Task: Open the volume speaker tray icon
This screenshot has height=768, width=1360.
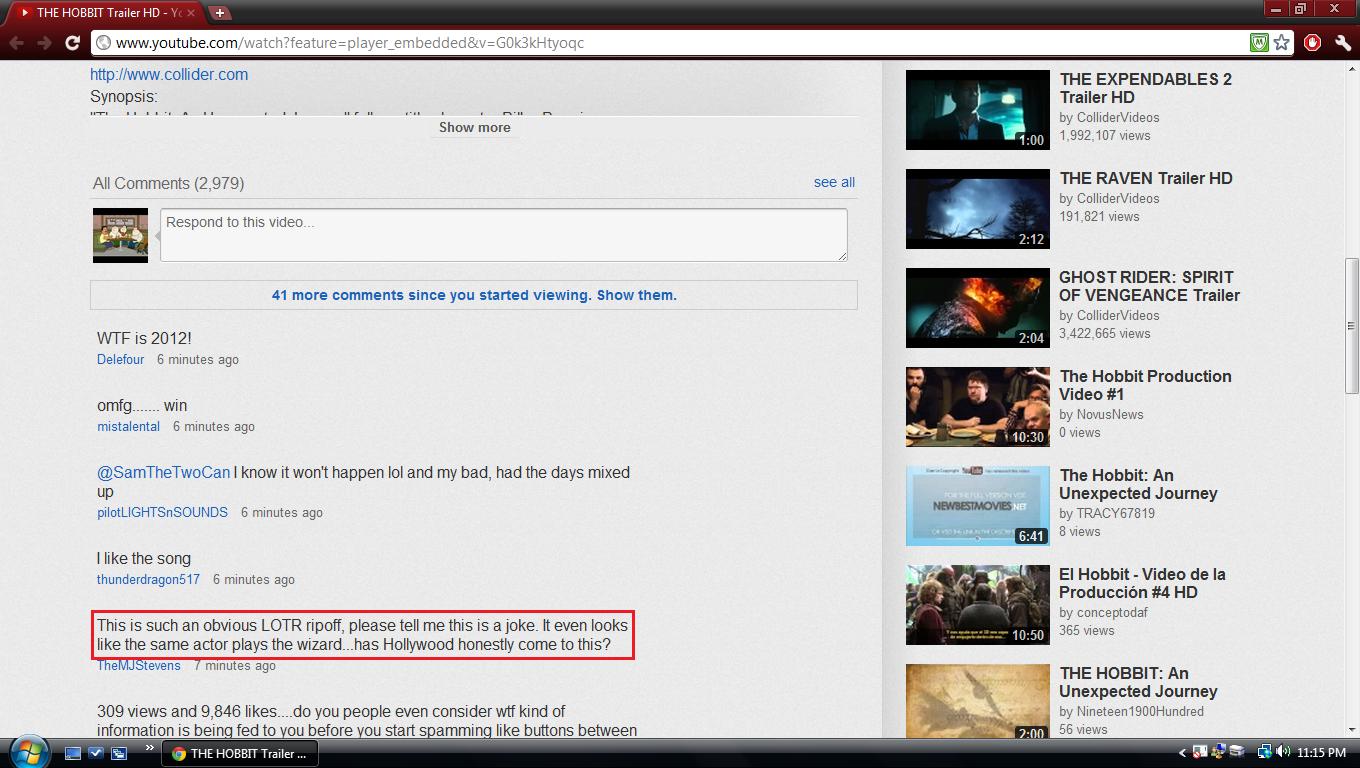Action: tap(1282, 753)
